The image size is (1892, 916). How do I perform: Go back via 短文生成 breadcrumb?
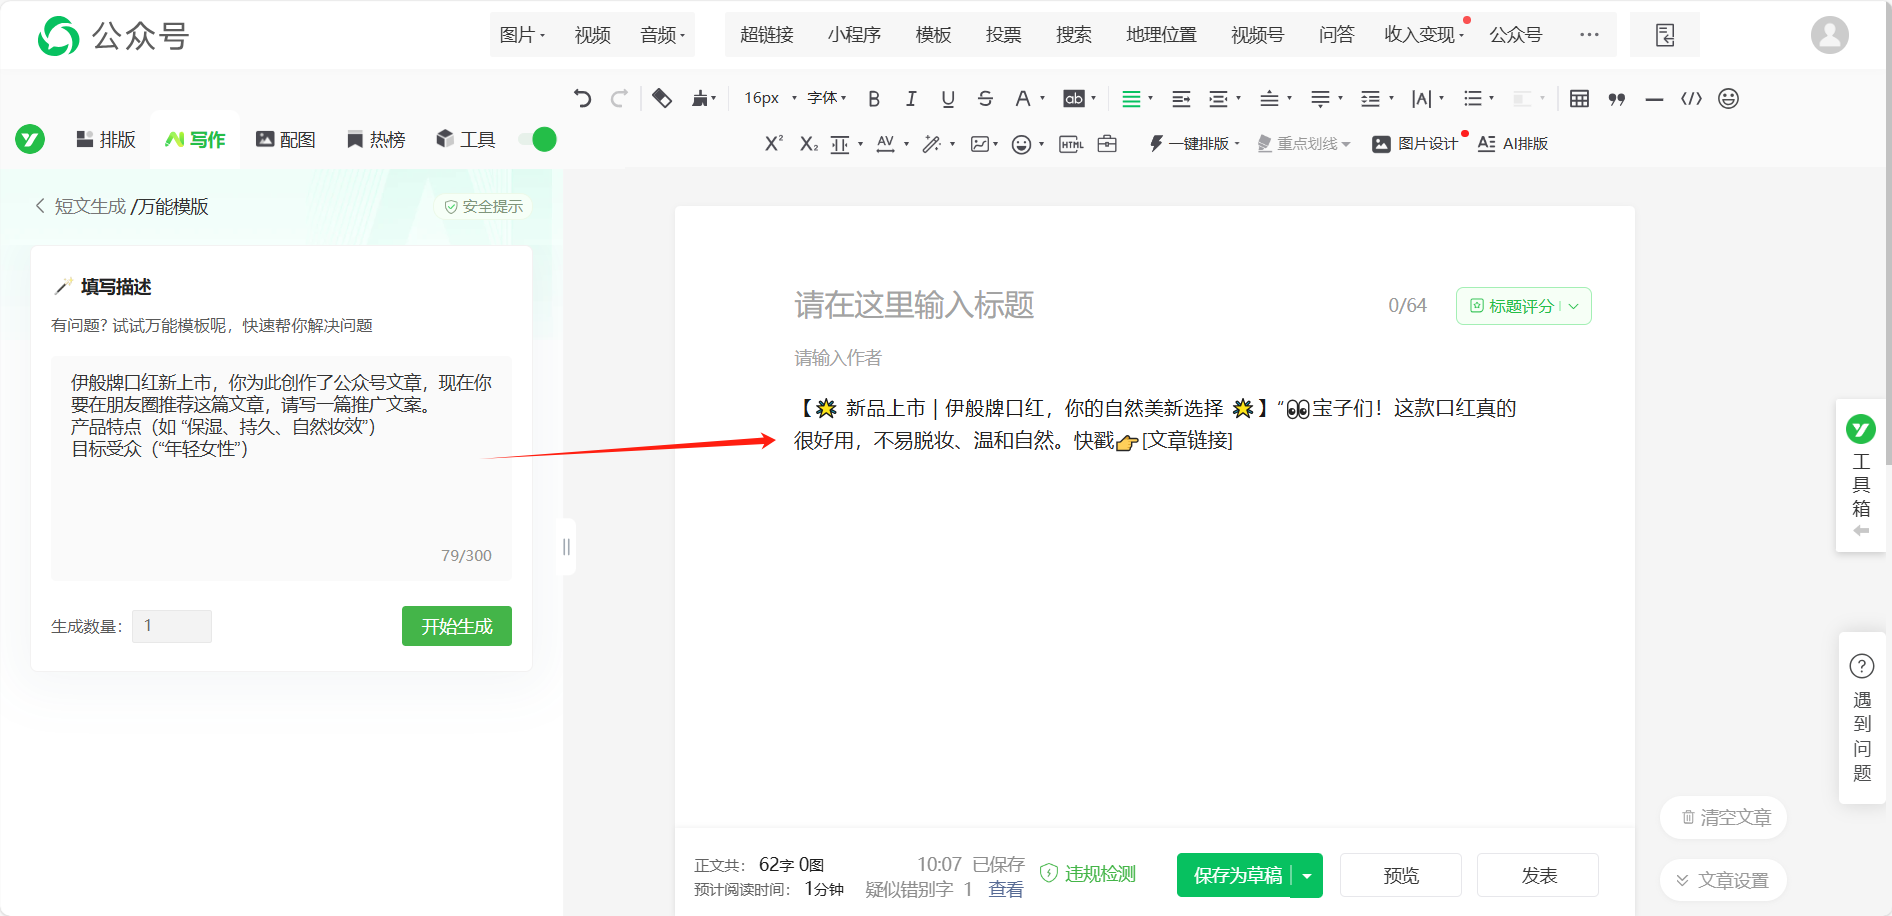(x=90, y=206)
